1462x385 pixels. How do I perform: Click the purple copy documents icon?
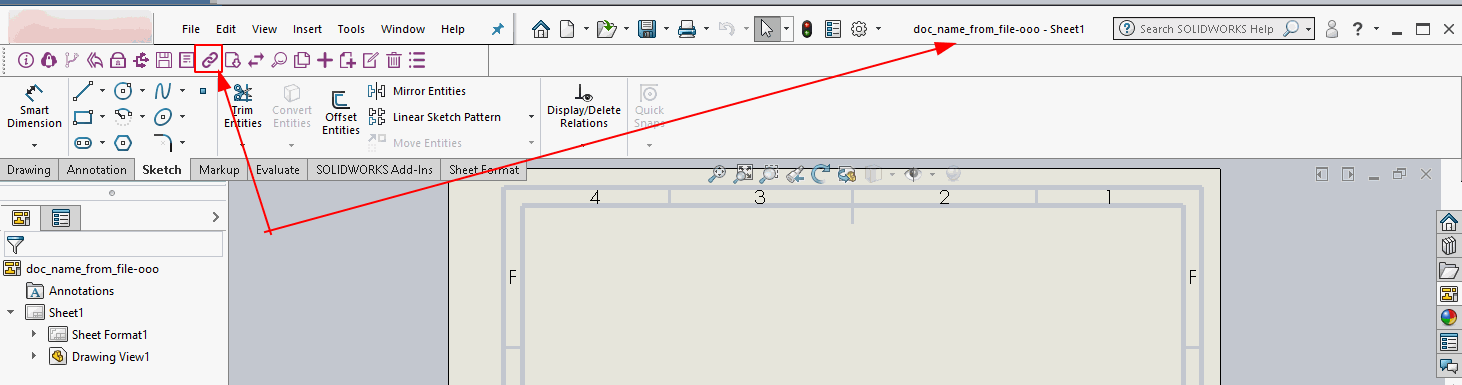point(302,60)
